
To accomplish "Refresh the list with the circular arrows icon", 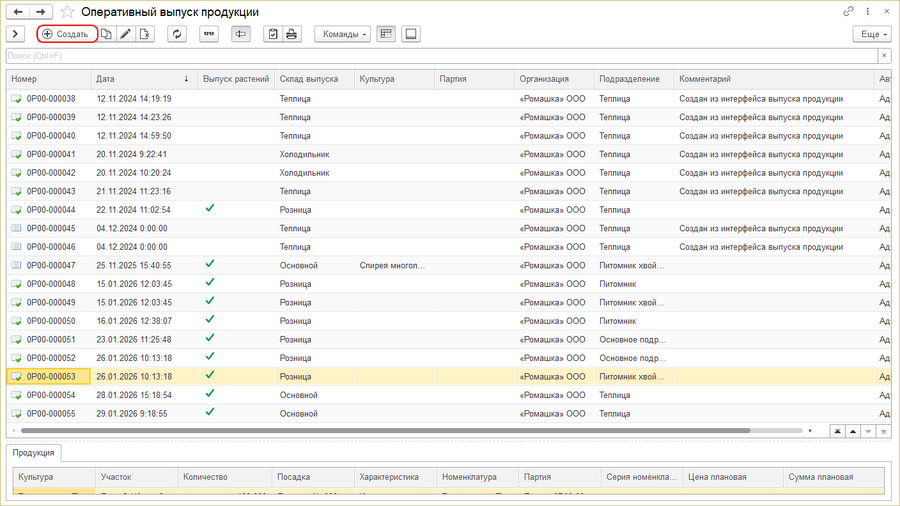I will tap(177, 34).
